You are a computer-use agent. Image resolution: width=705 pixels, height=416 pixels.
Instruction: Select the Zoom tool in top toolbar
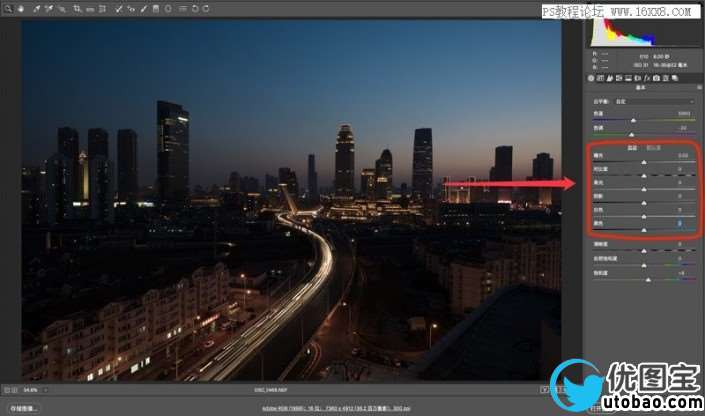coord(8,8)
